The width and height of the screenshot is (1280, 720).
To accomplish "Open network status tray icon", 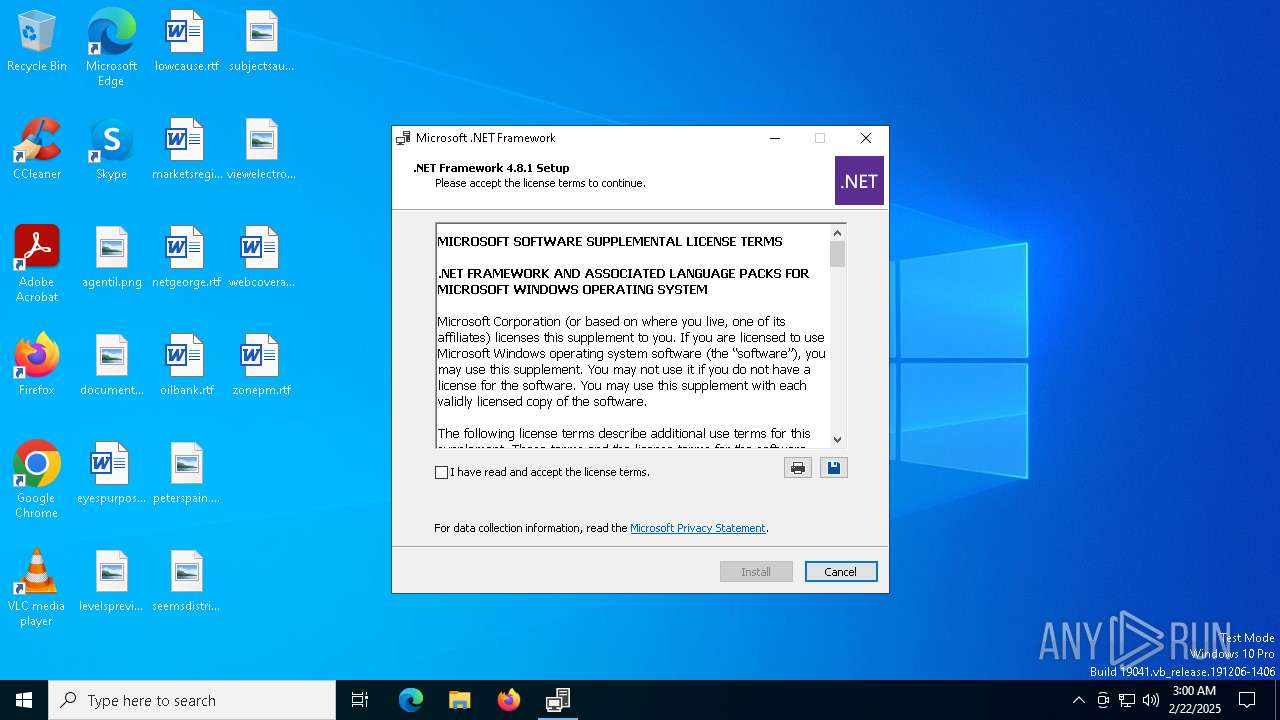I will (x=1127, y=700).
